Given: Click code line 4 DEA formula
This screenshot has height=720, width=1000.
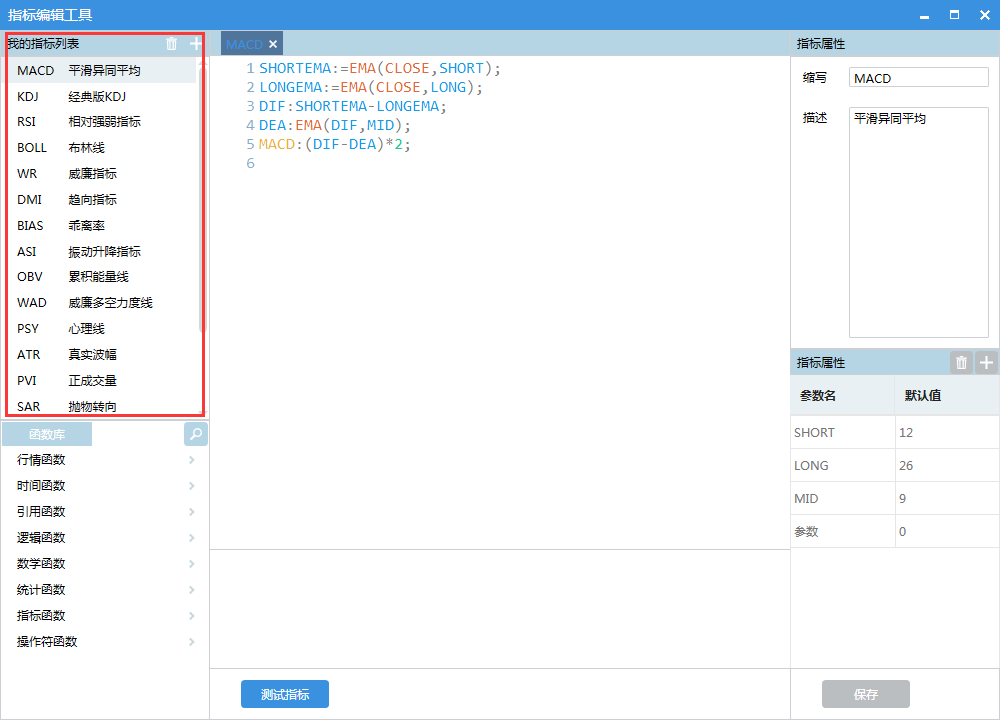Looking at the screenshot, I should coord(335,126).
